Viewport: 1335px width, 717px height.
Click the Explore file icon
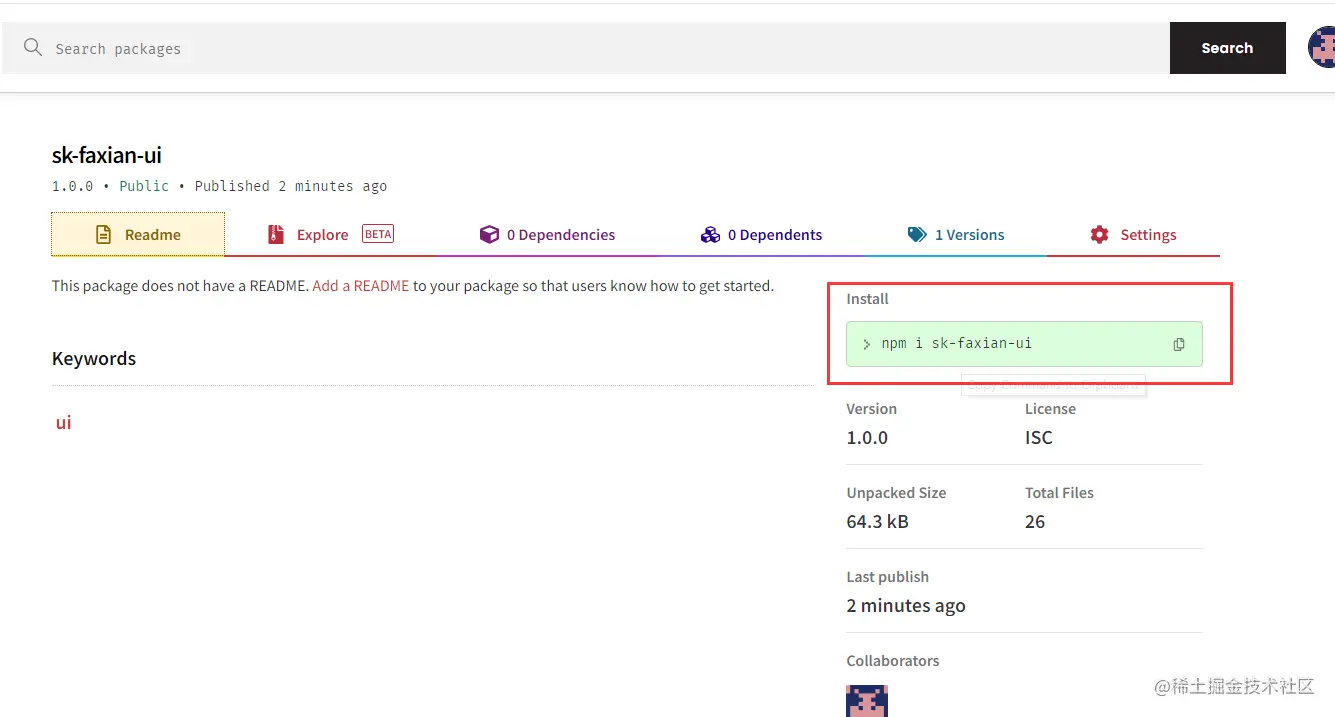click(276, 235)
